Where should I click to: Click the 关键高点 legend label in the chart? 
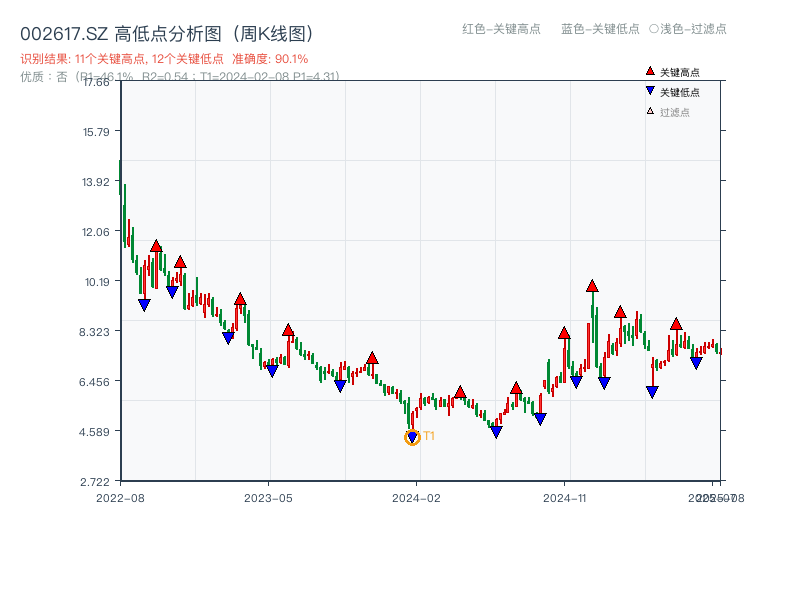[680, 72]
